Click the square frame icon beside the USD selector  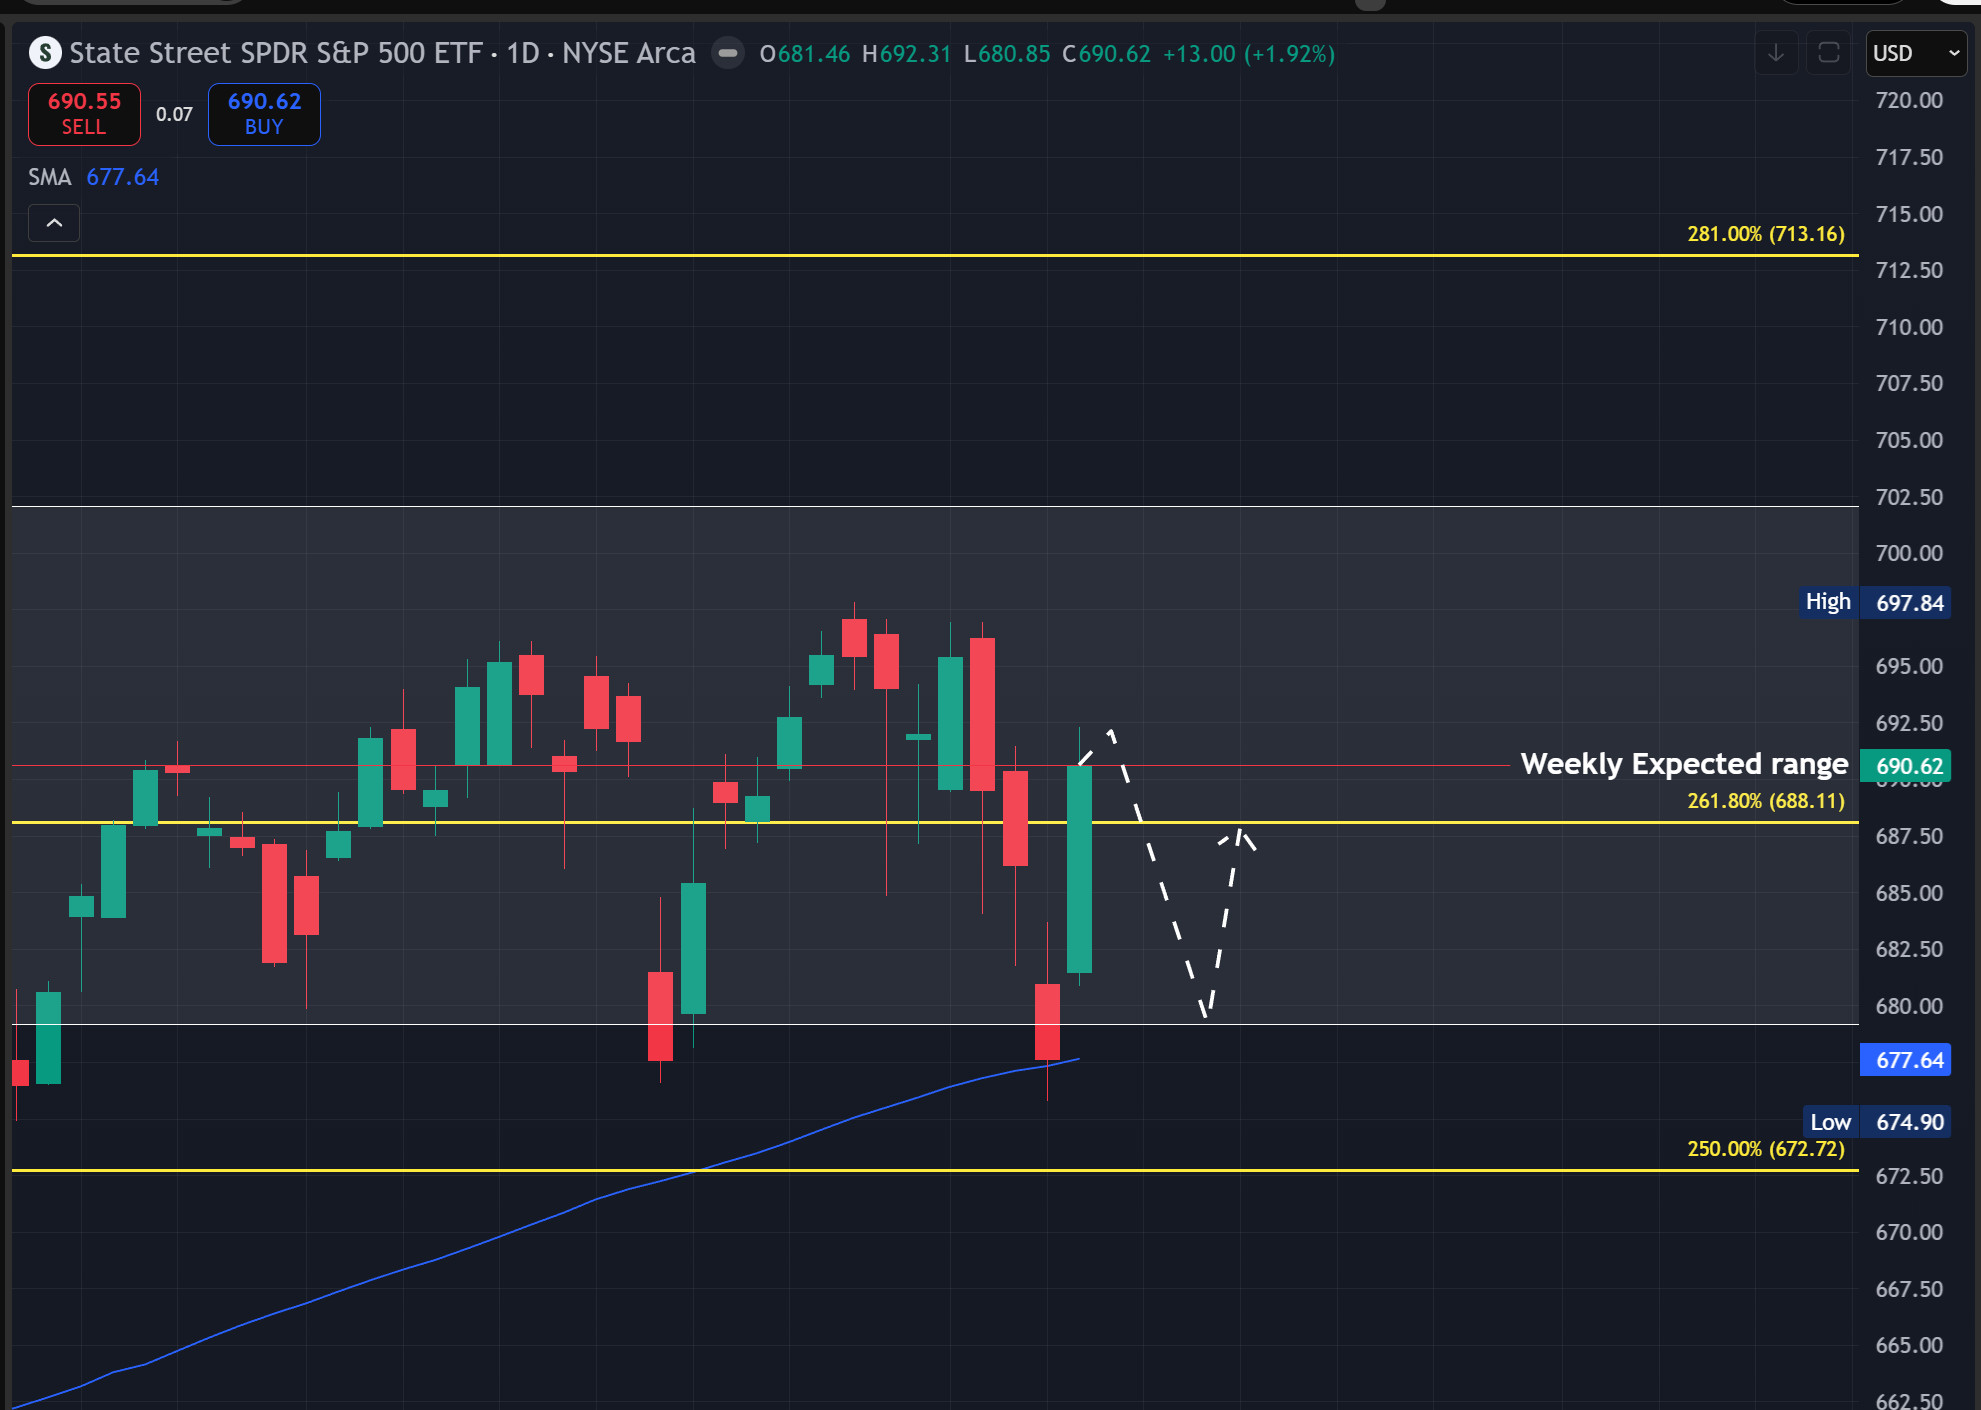click(x=1828, y=53)
